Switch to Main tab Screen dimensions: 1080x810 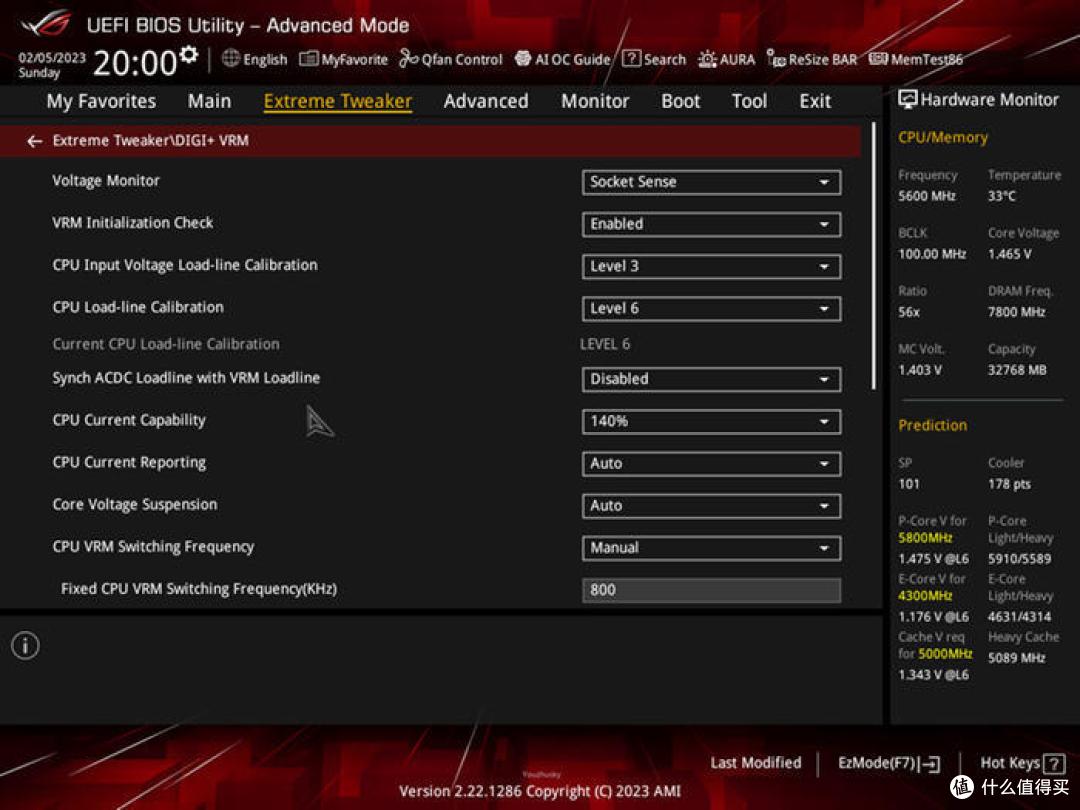point(209,101)
